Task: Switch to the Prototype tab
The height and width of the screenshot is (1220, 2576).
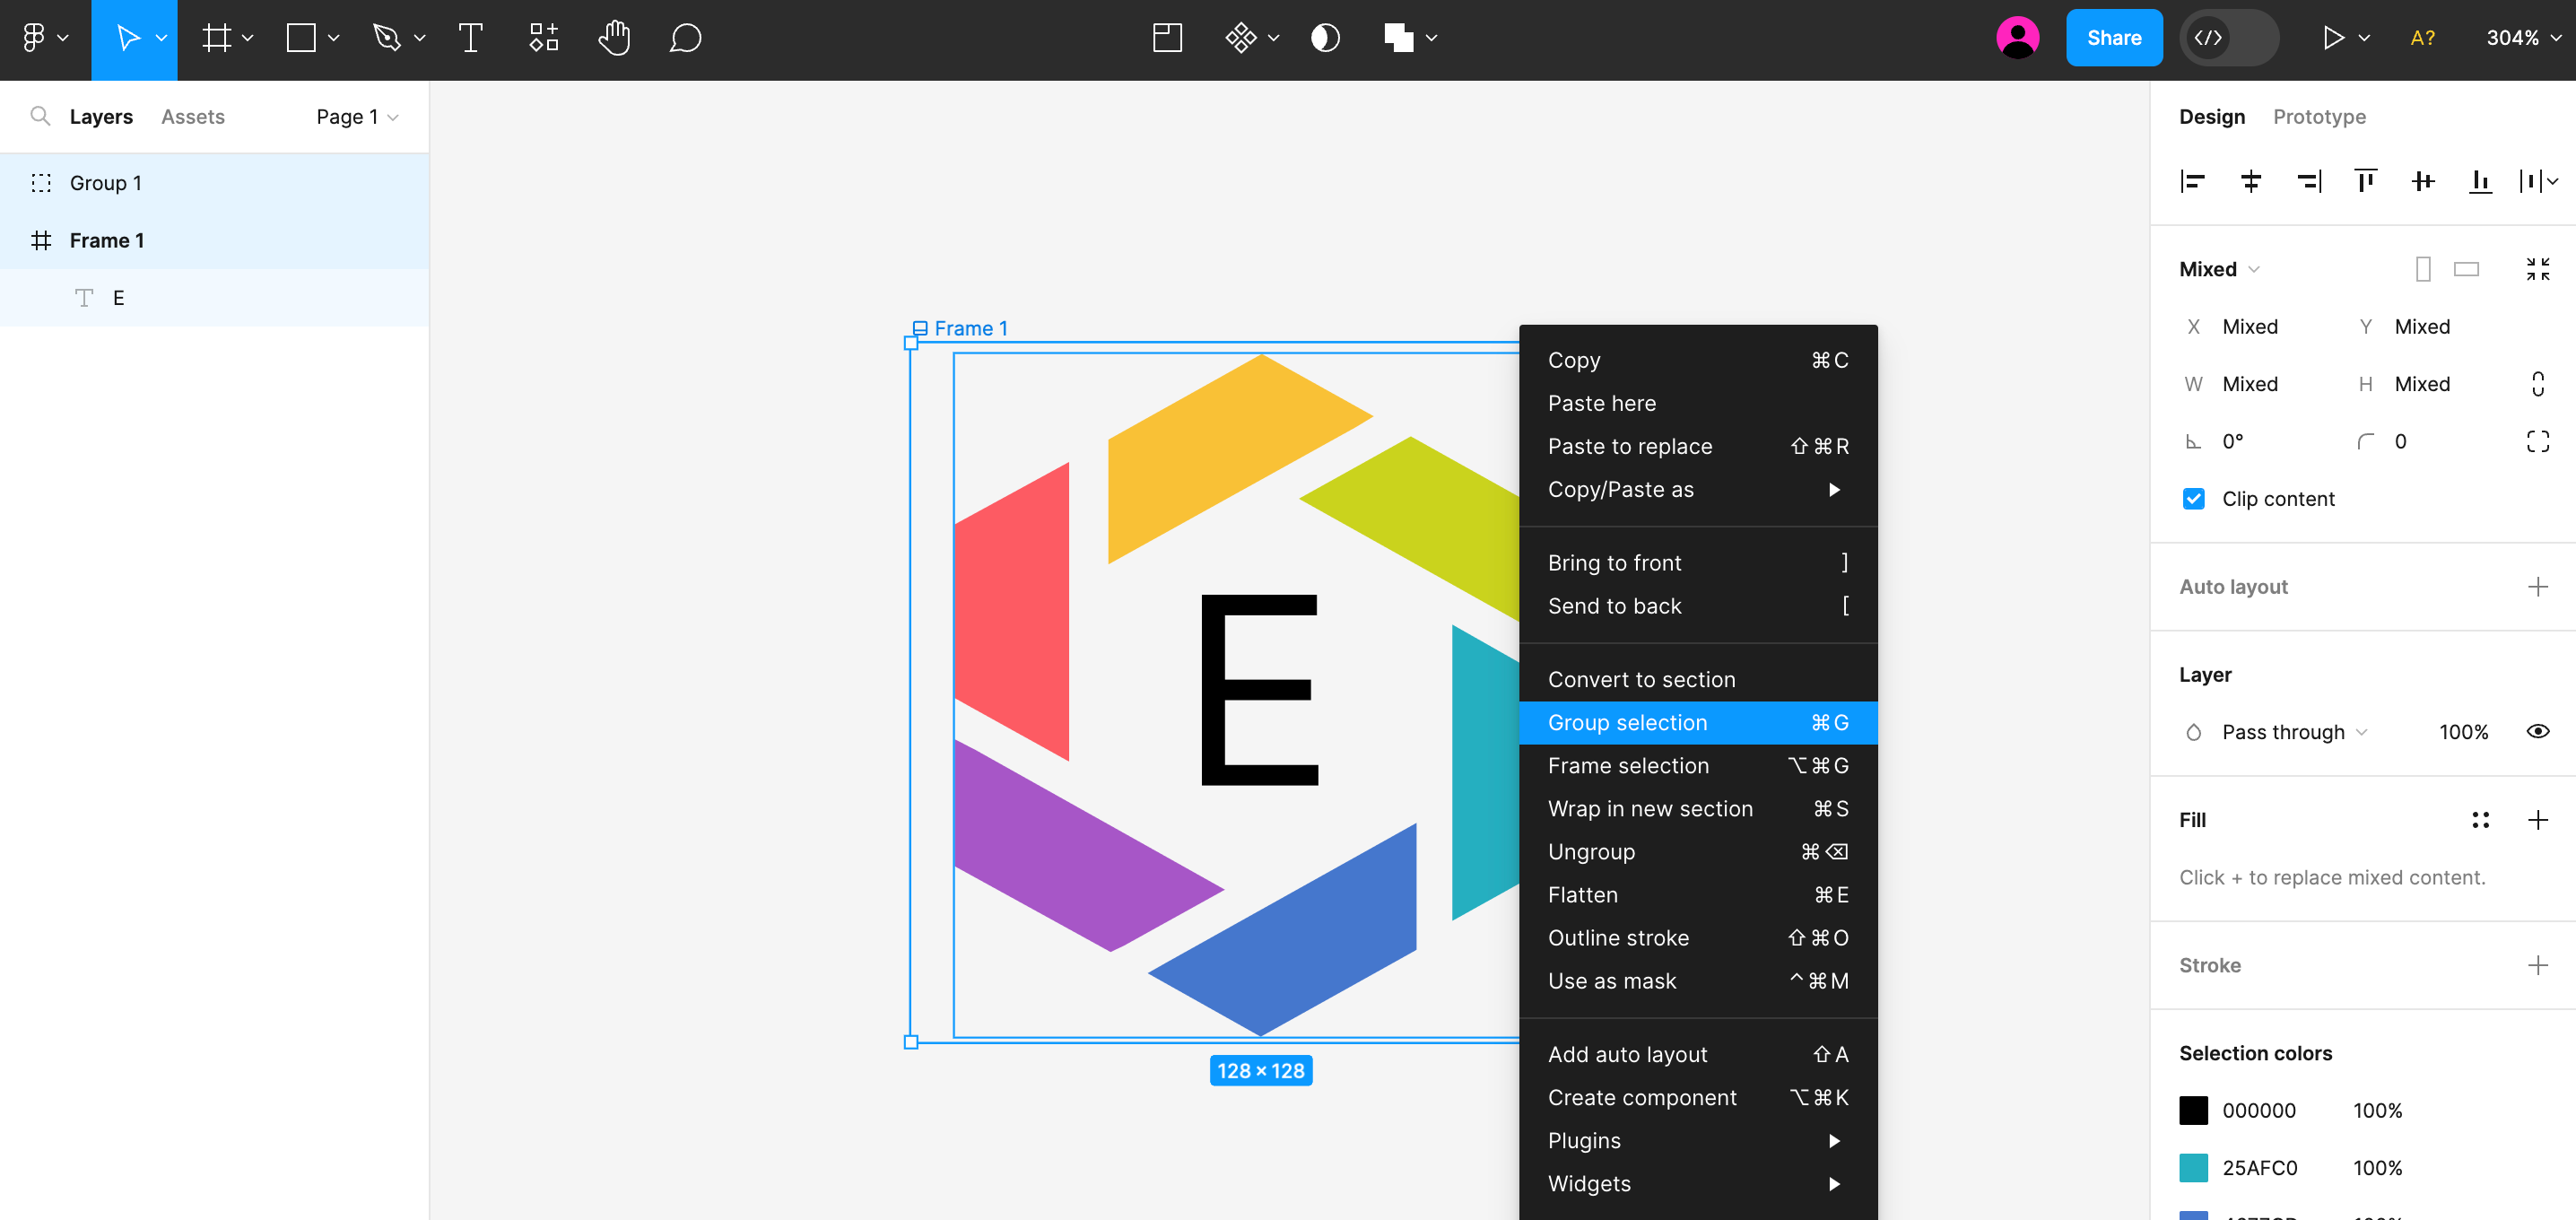Action: tap(2319, 116)
